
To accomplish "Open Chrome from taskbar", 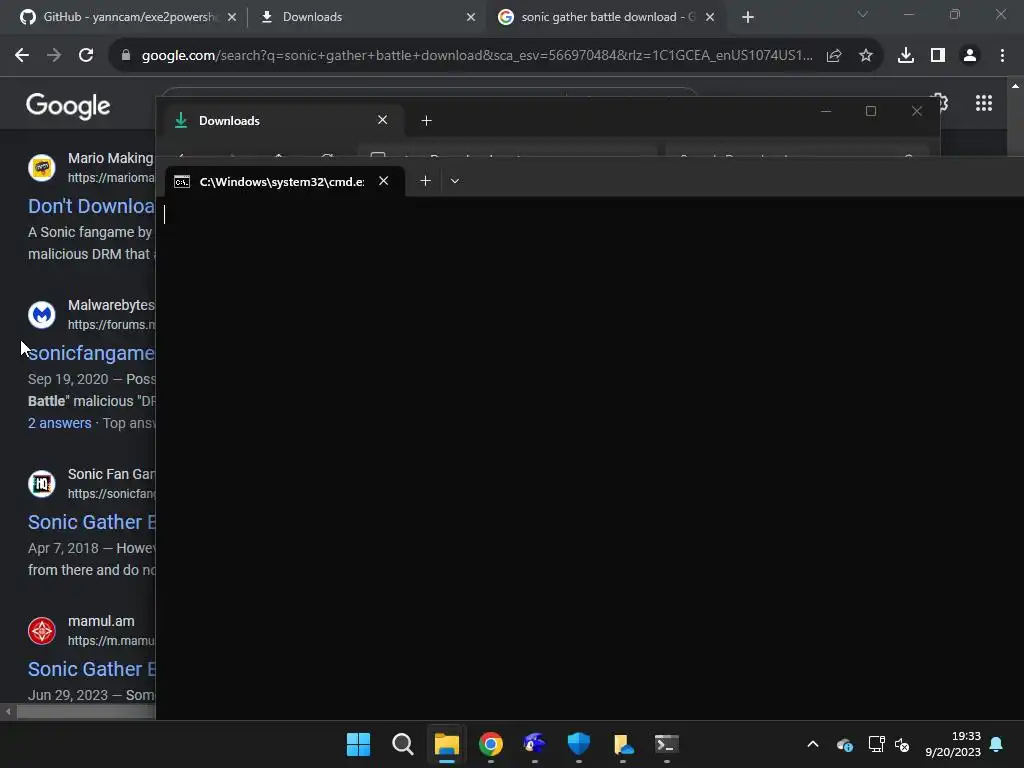I will click(x=490, y=744).
